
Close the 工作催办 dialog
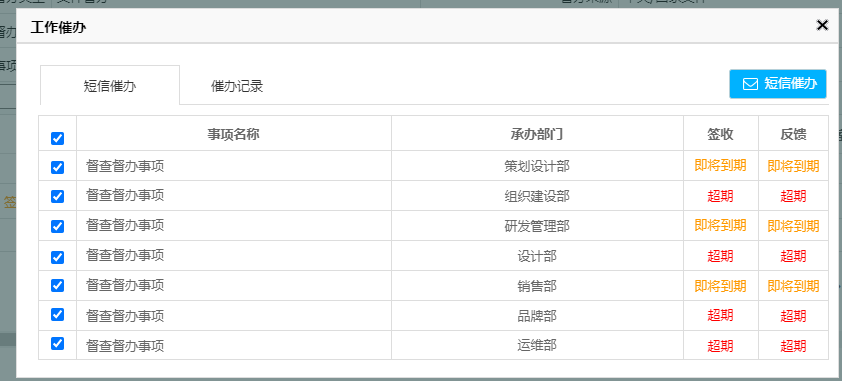822,25
